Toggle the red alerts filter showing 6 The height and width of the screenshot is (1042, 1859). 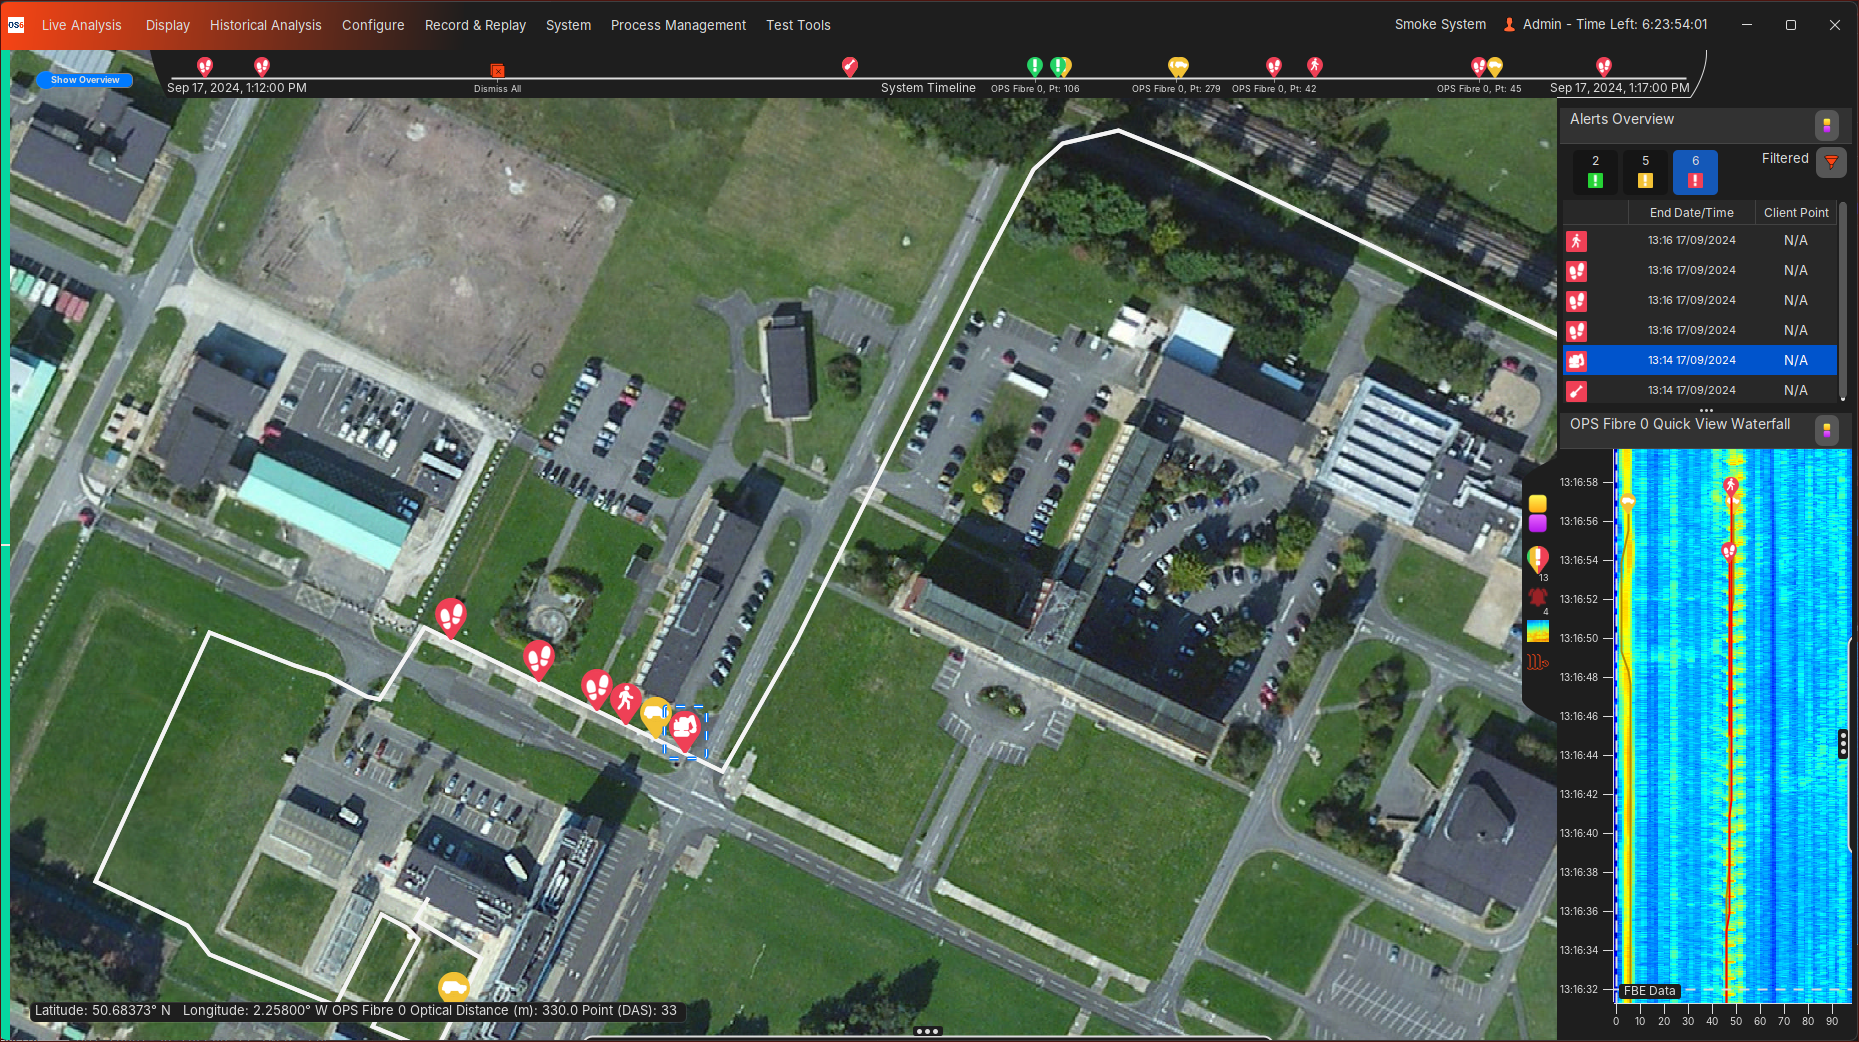coord(1695,172)
